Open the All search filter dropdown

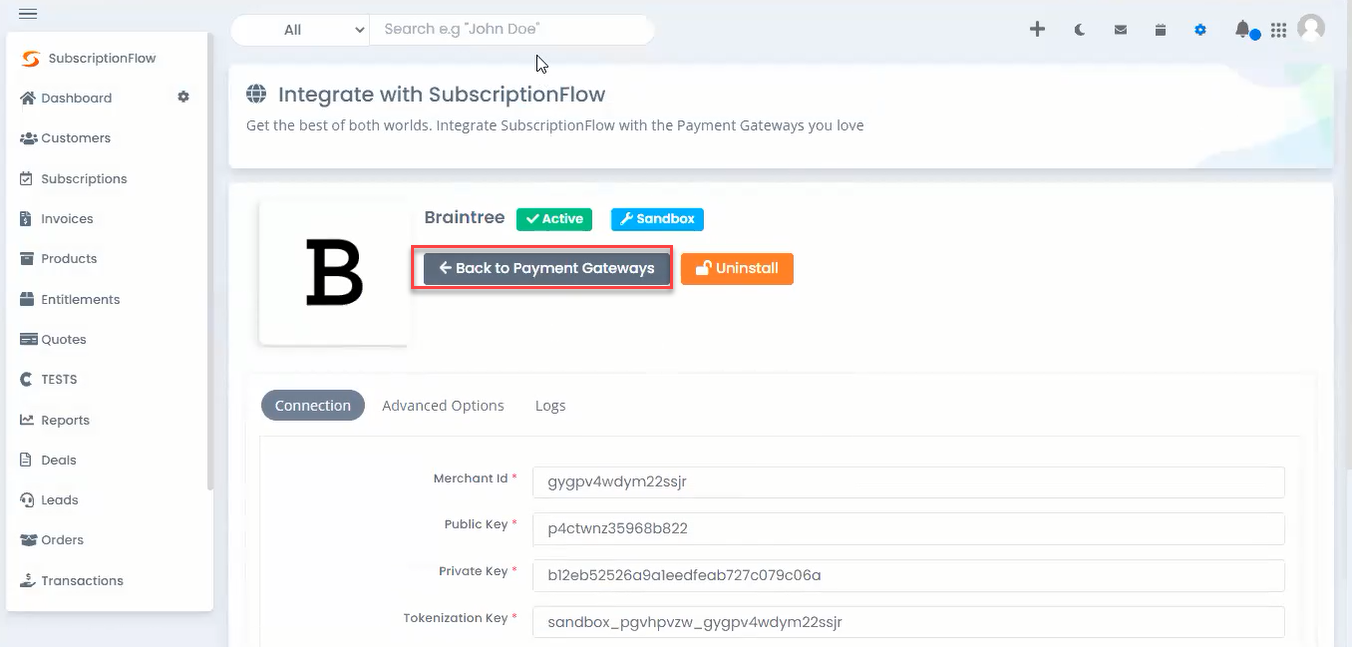click(301, 30)
